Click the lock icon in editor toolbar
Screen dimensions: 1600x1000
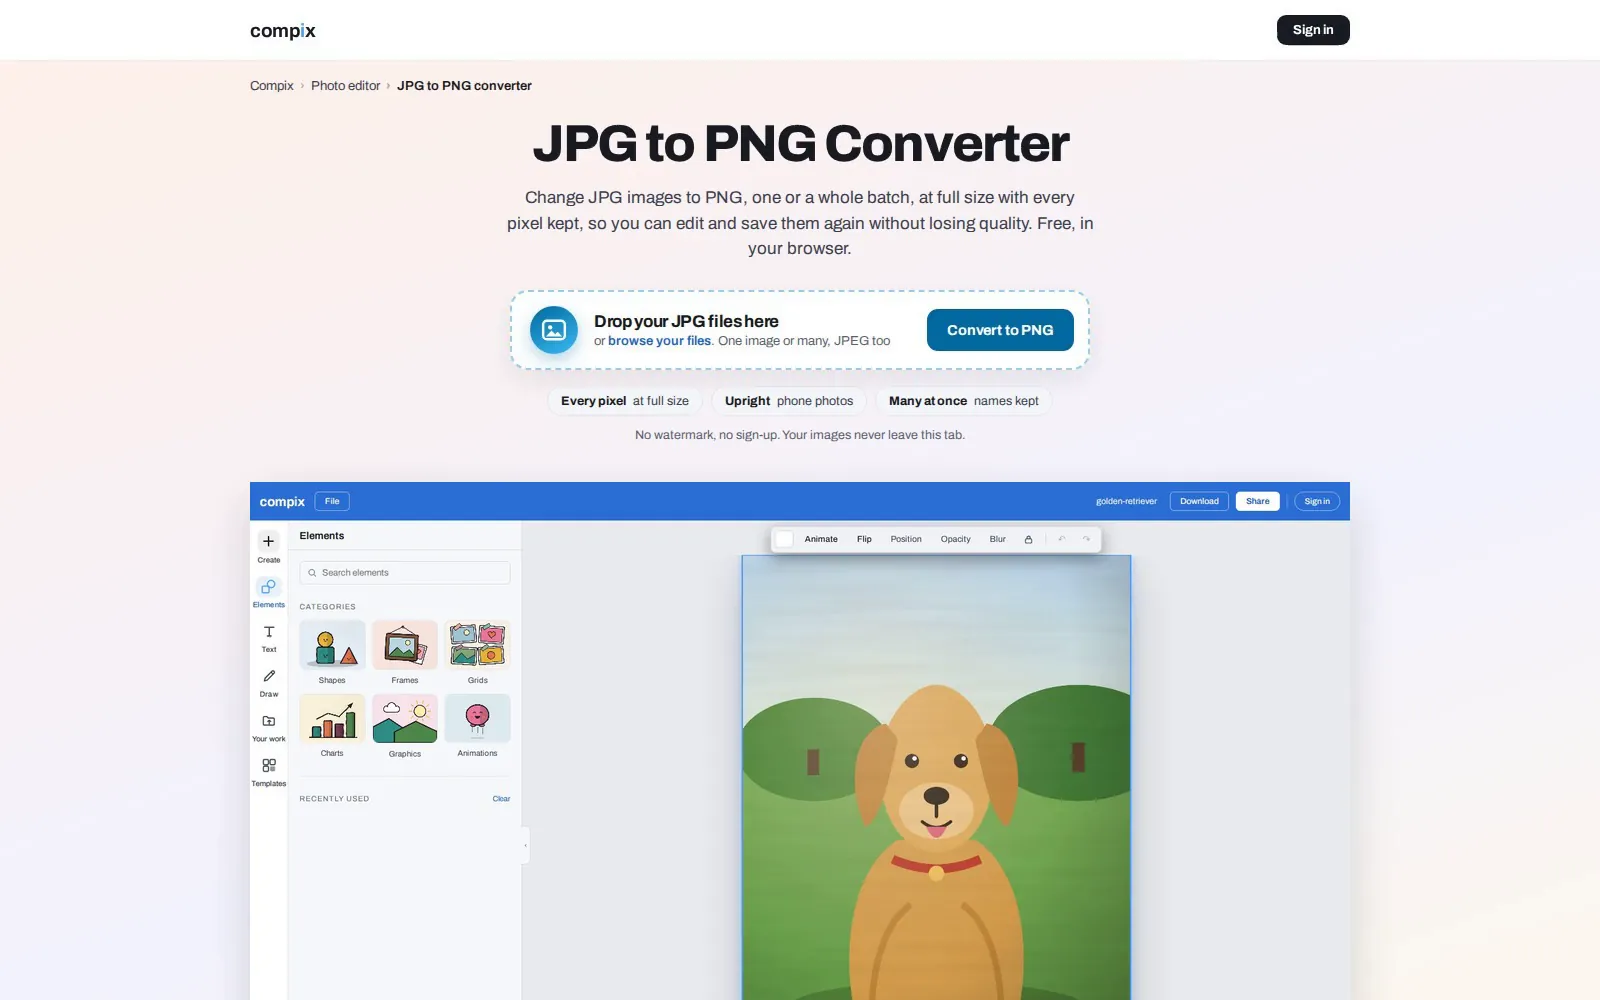1028,539
